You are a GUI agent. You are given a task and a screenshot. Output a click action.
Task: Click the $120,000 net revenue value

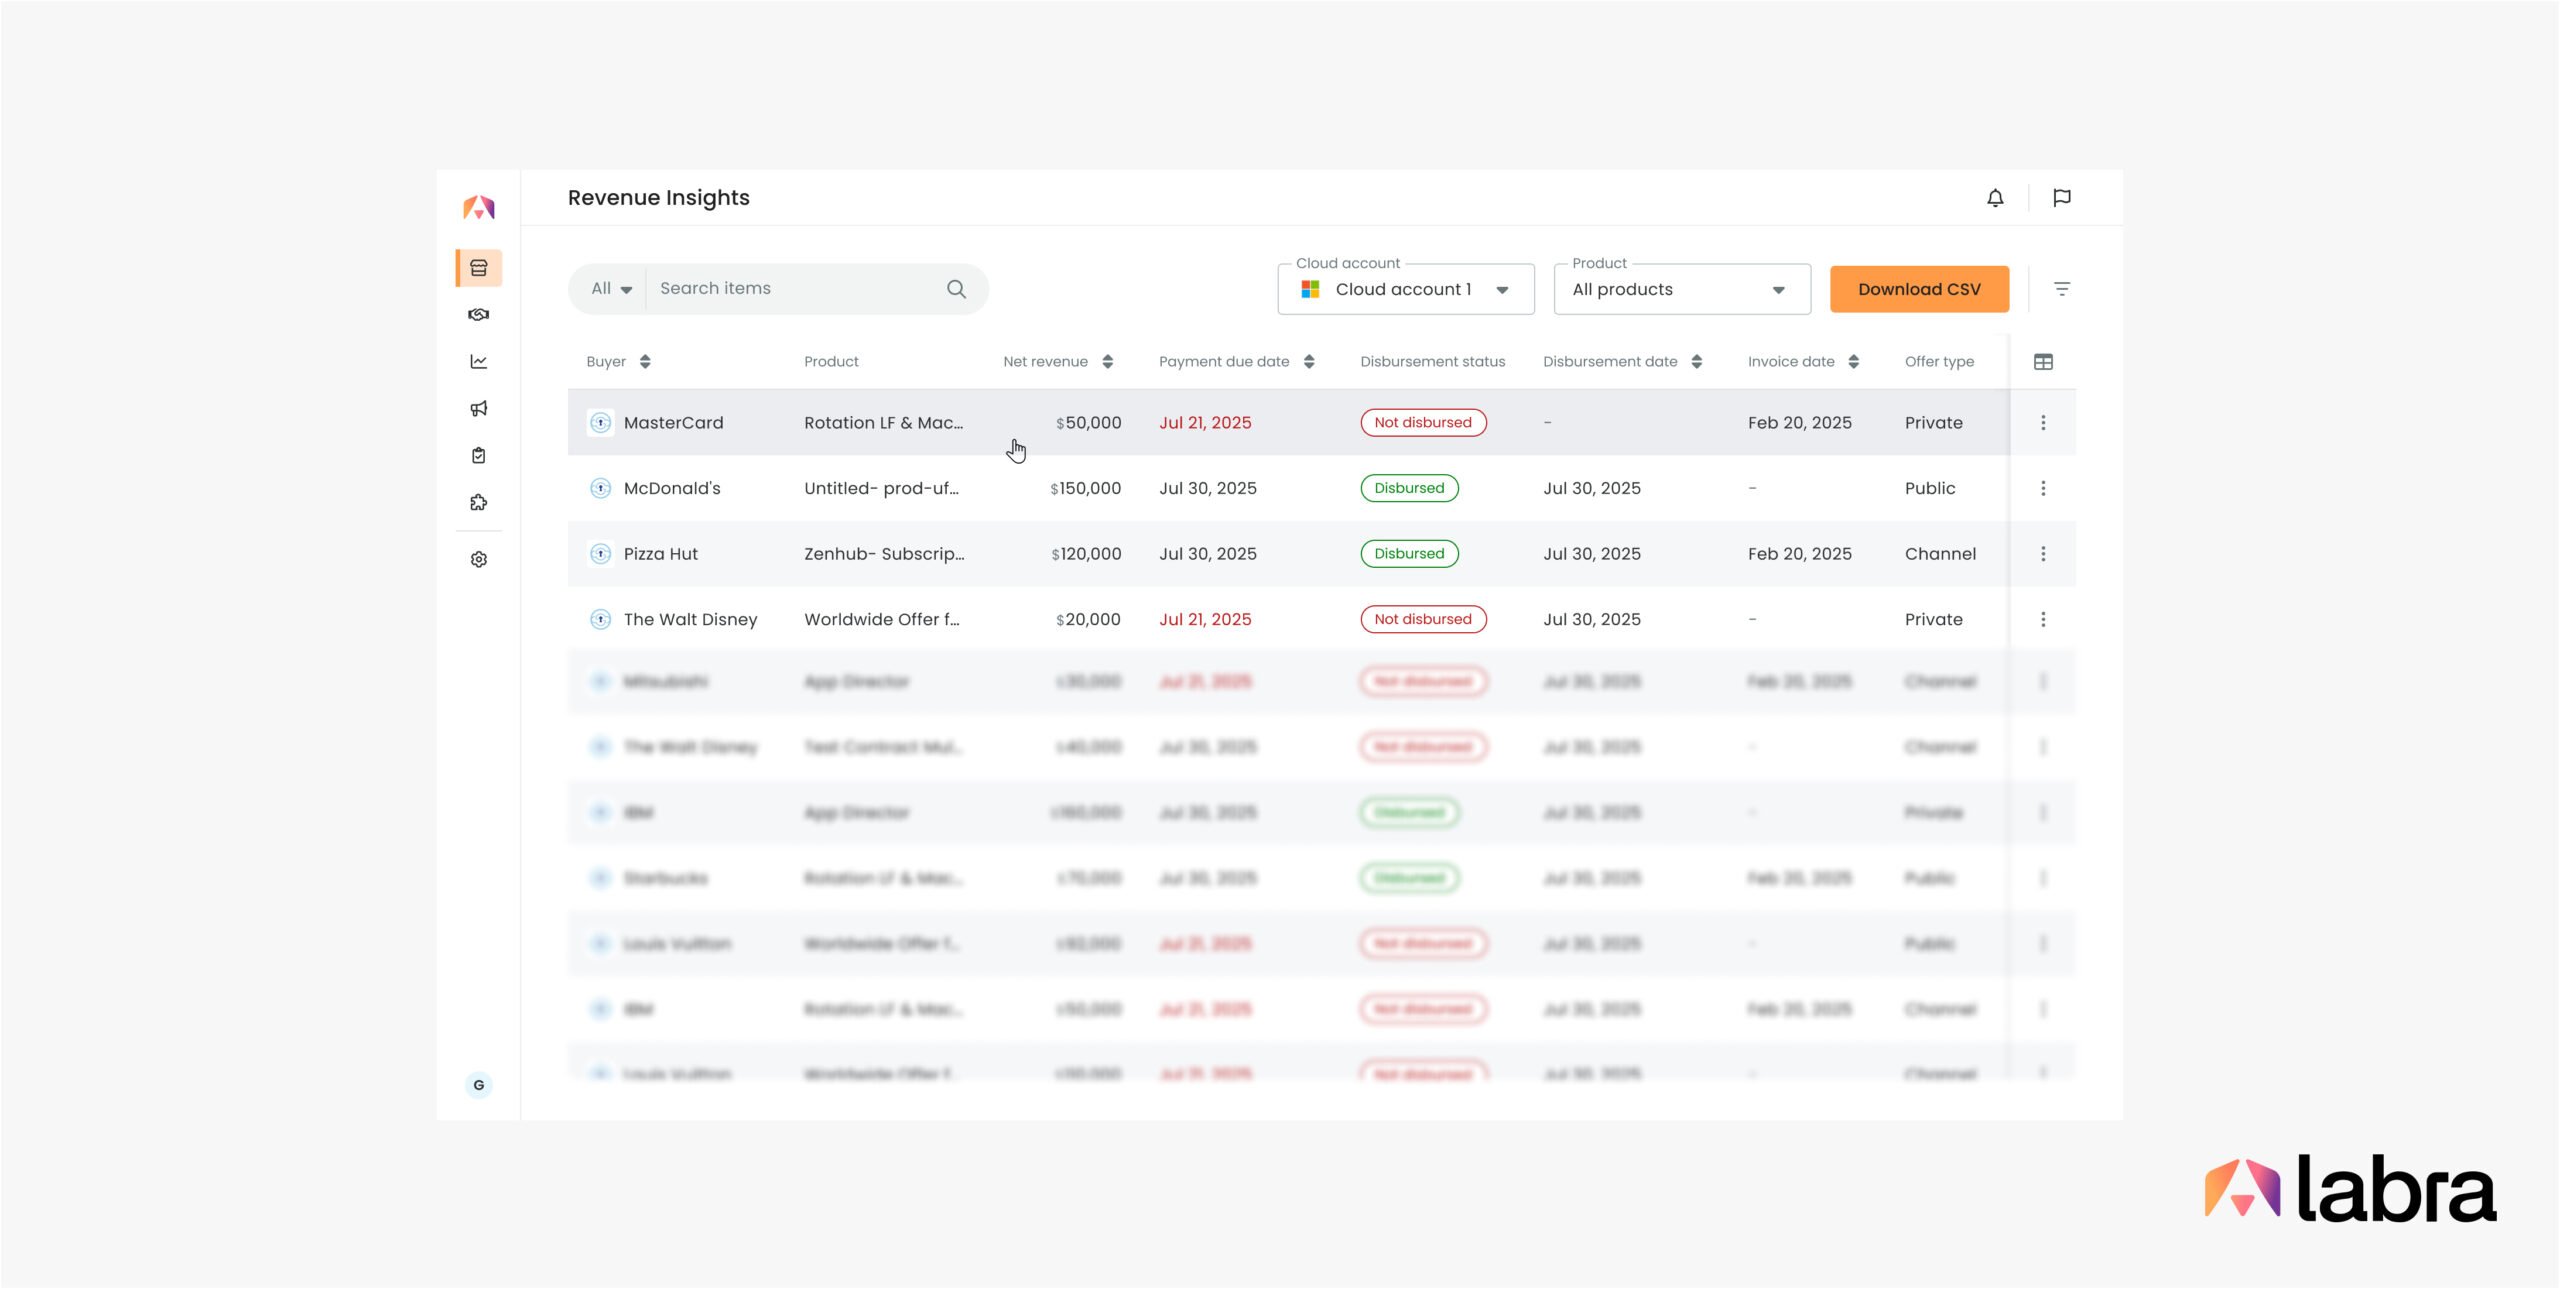tap(1086, 554)
